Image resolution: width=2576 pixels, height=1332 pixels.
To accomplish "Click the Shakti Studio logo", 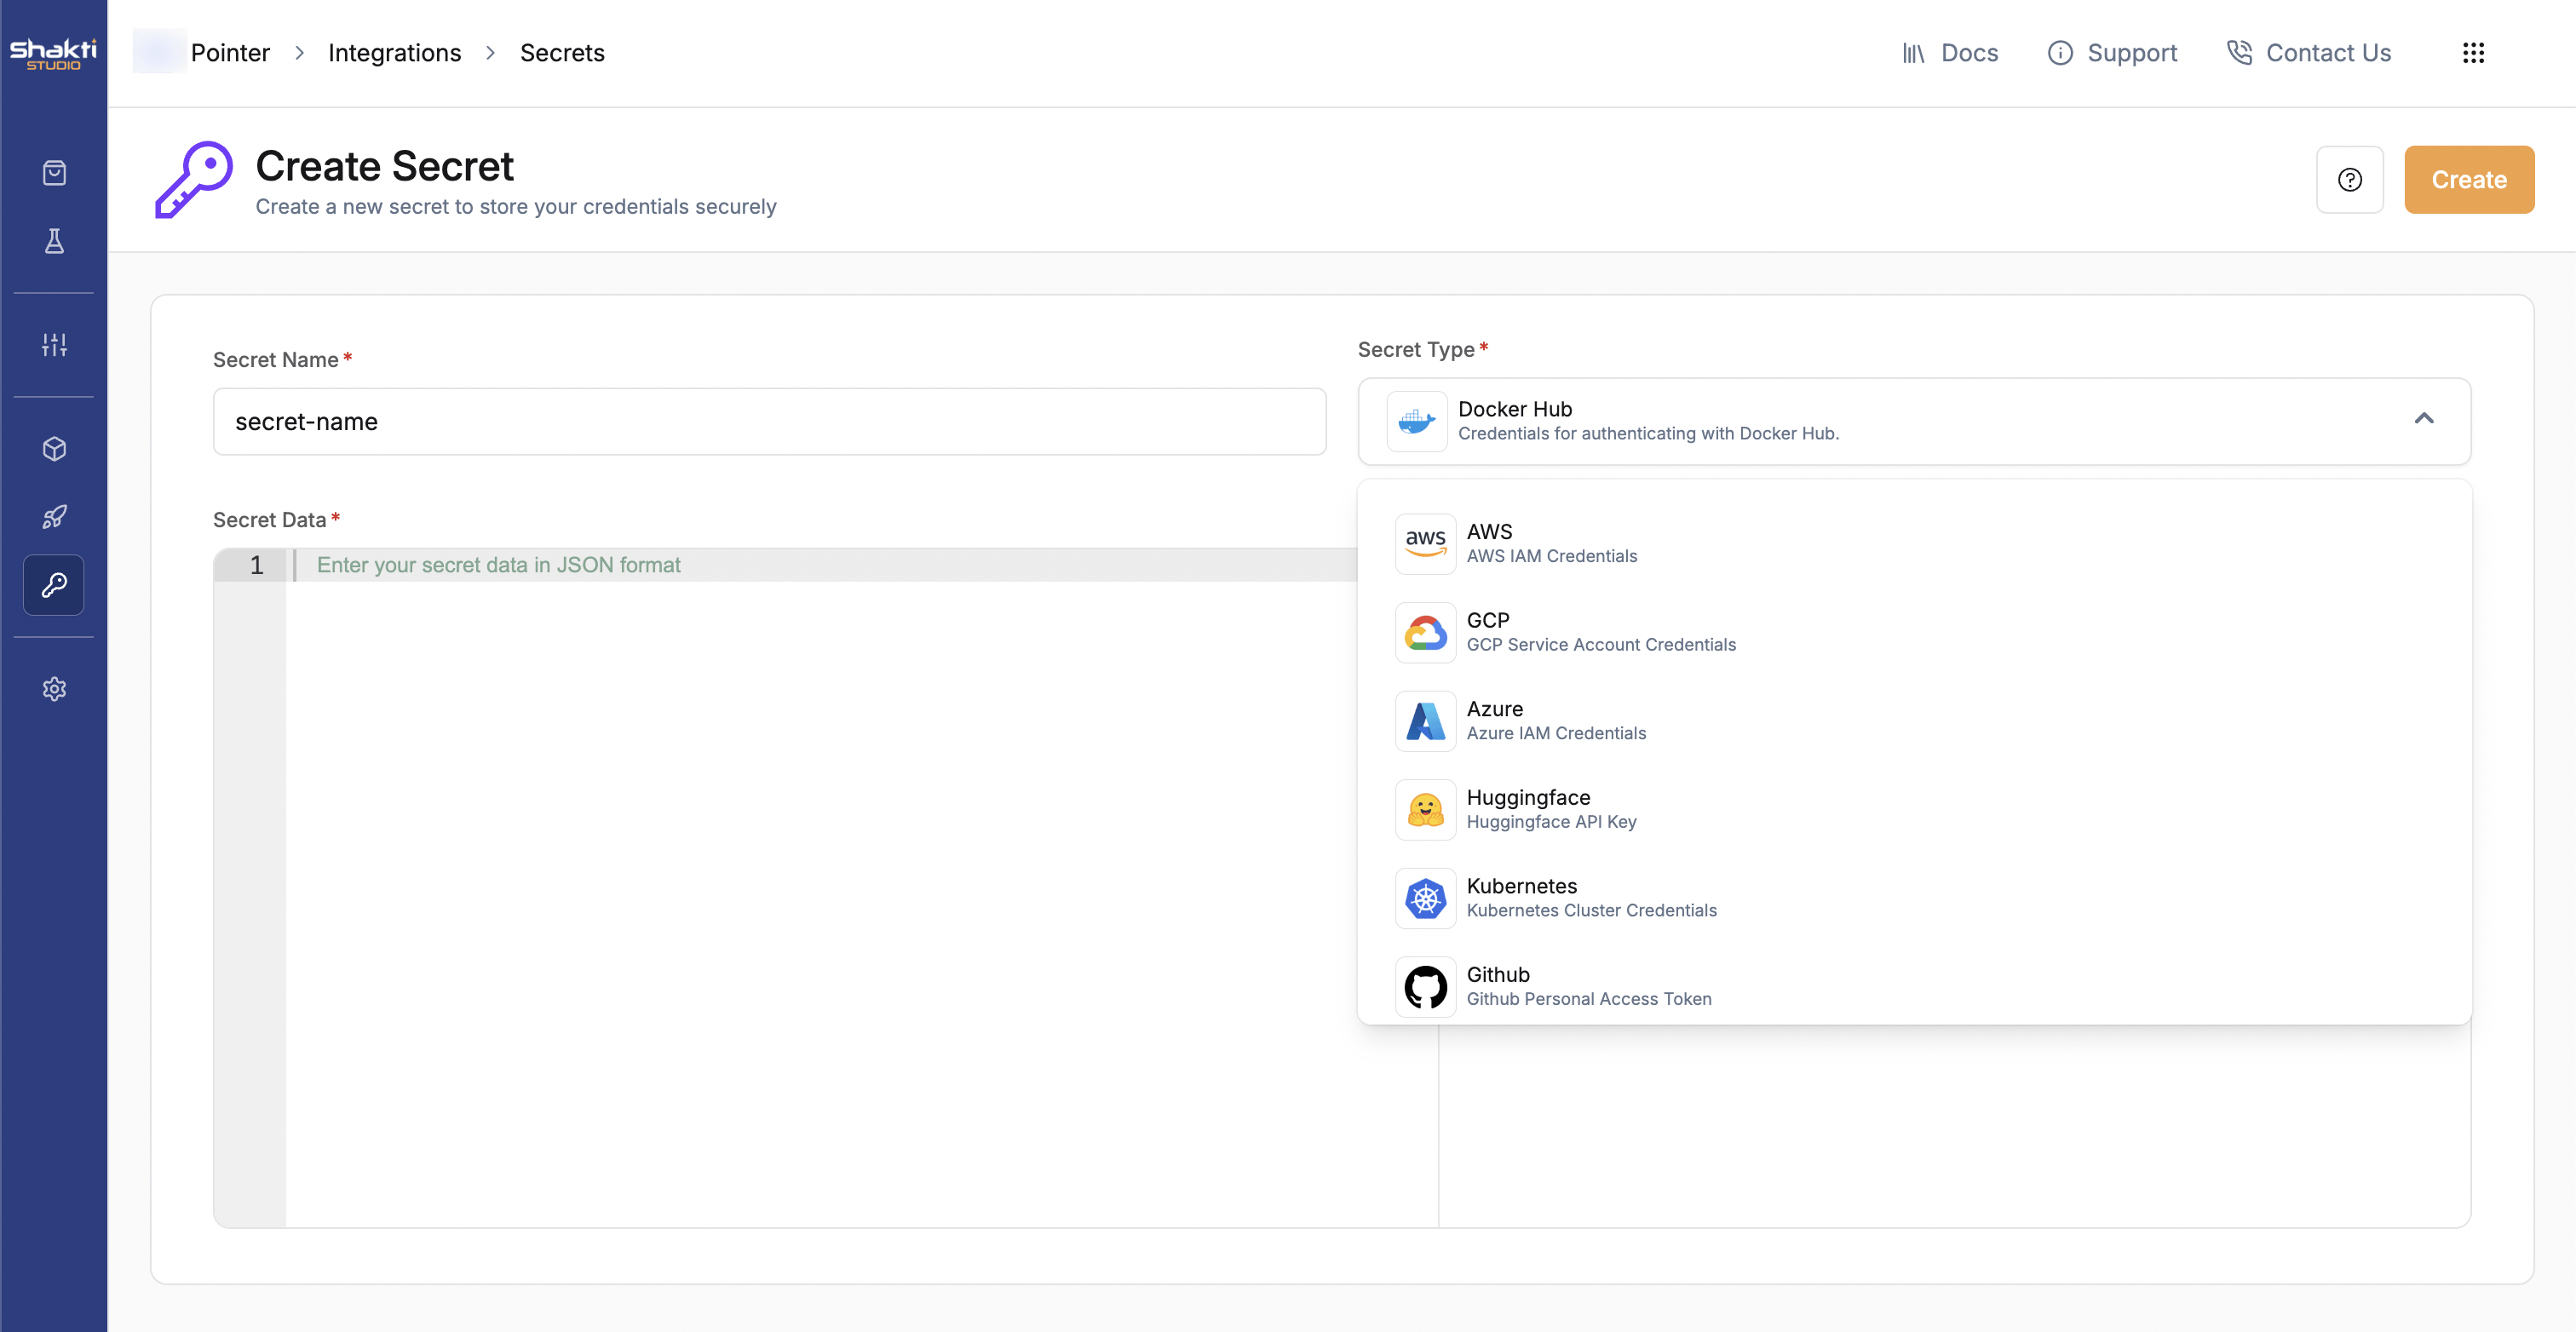I will click(x=53, y=53).
